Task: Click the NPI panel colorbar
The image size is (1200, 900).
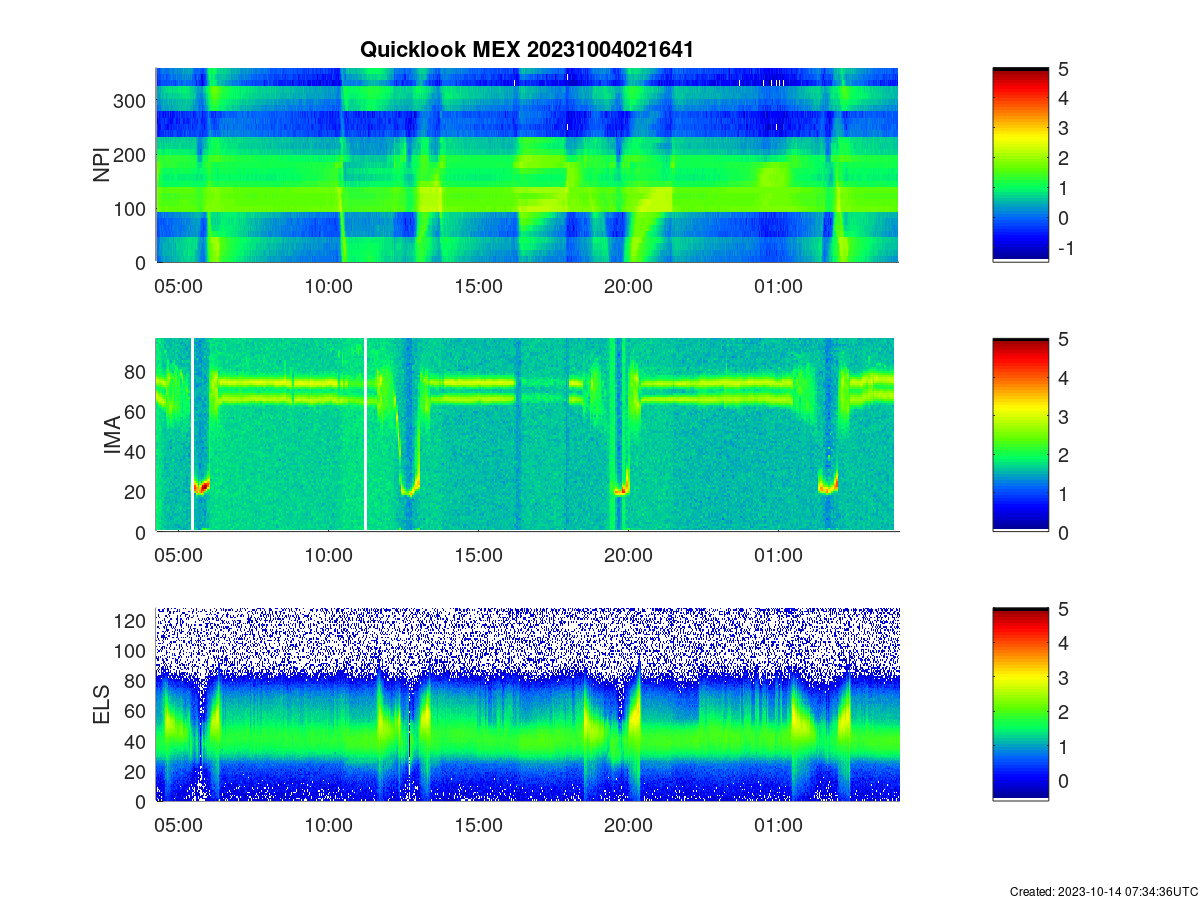Action: 1020,165
